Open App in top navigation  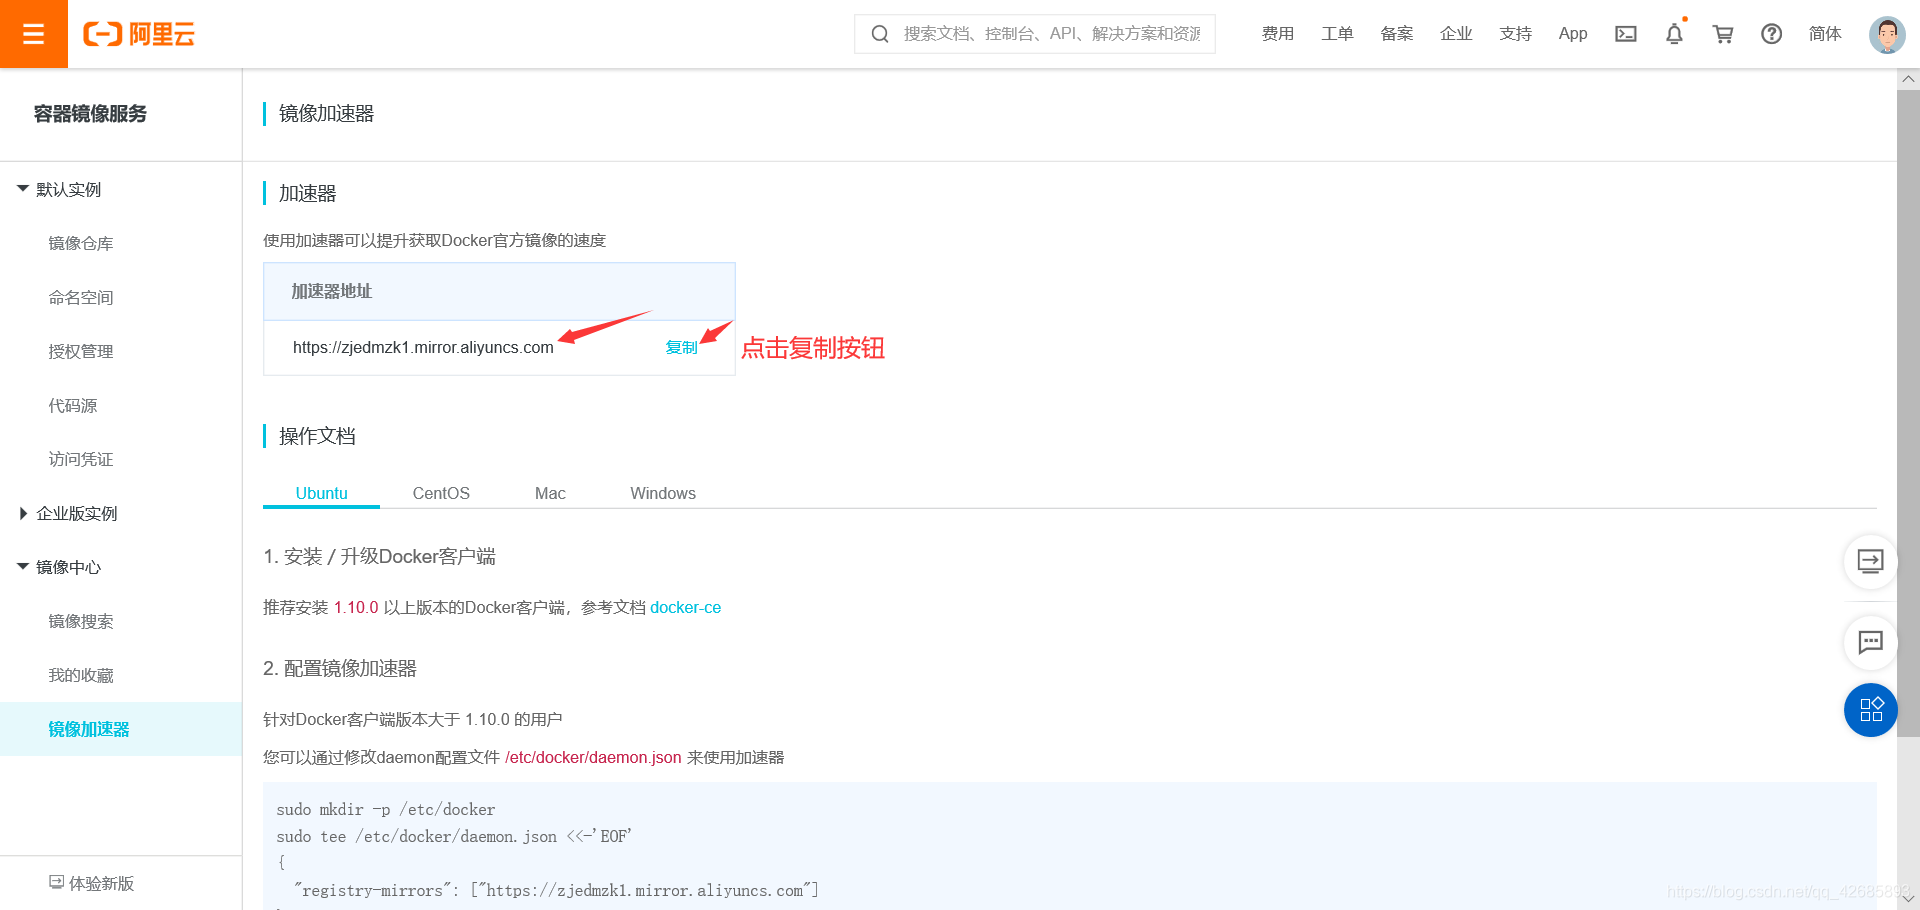click(x=1573, y=34)
